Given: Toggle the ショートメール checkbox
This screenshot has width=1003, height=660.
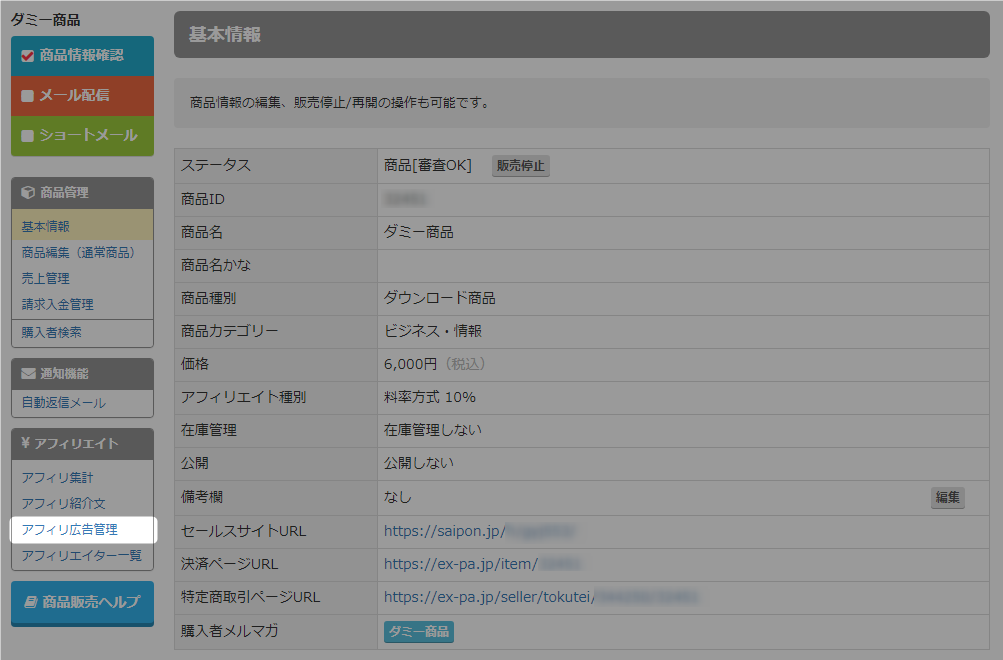Looking at the screenshot, I should tap(28, 136).
